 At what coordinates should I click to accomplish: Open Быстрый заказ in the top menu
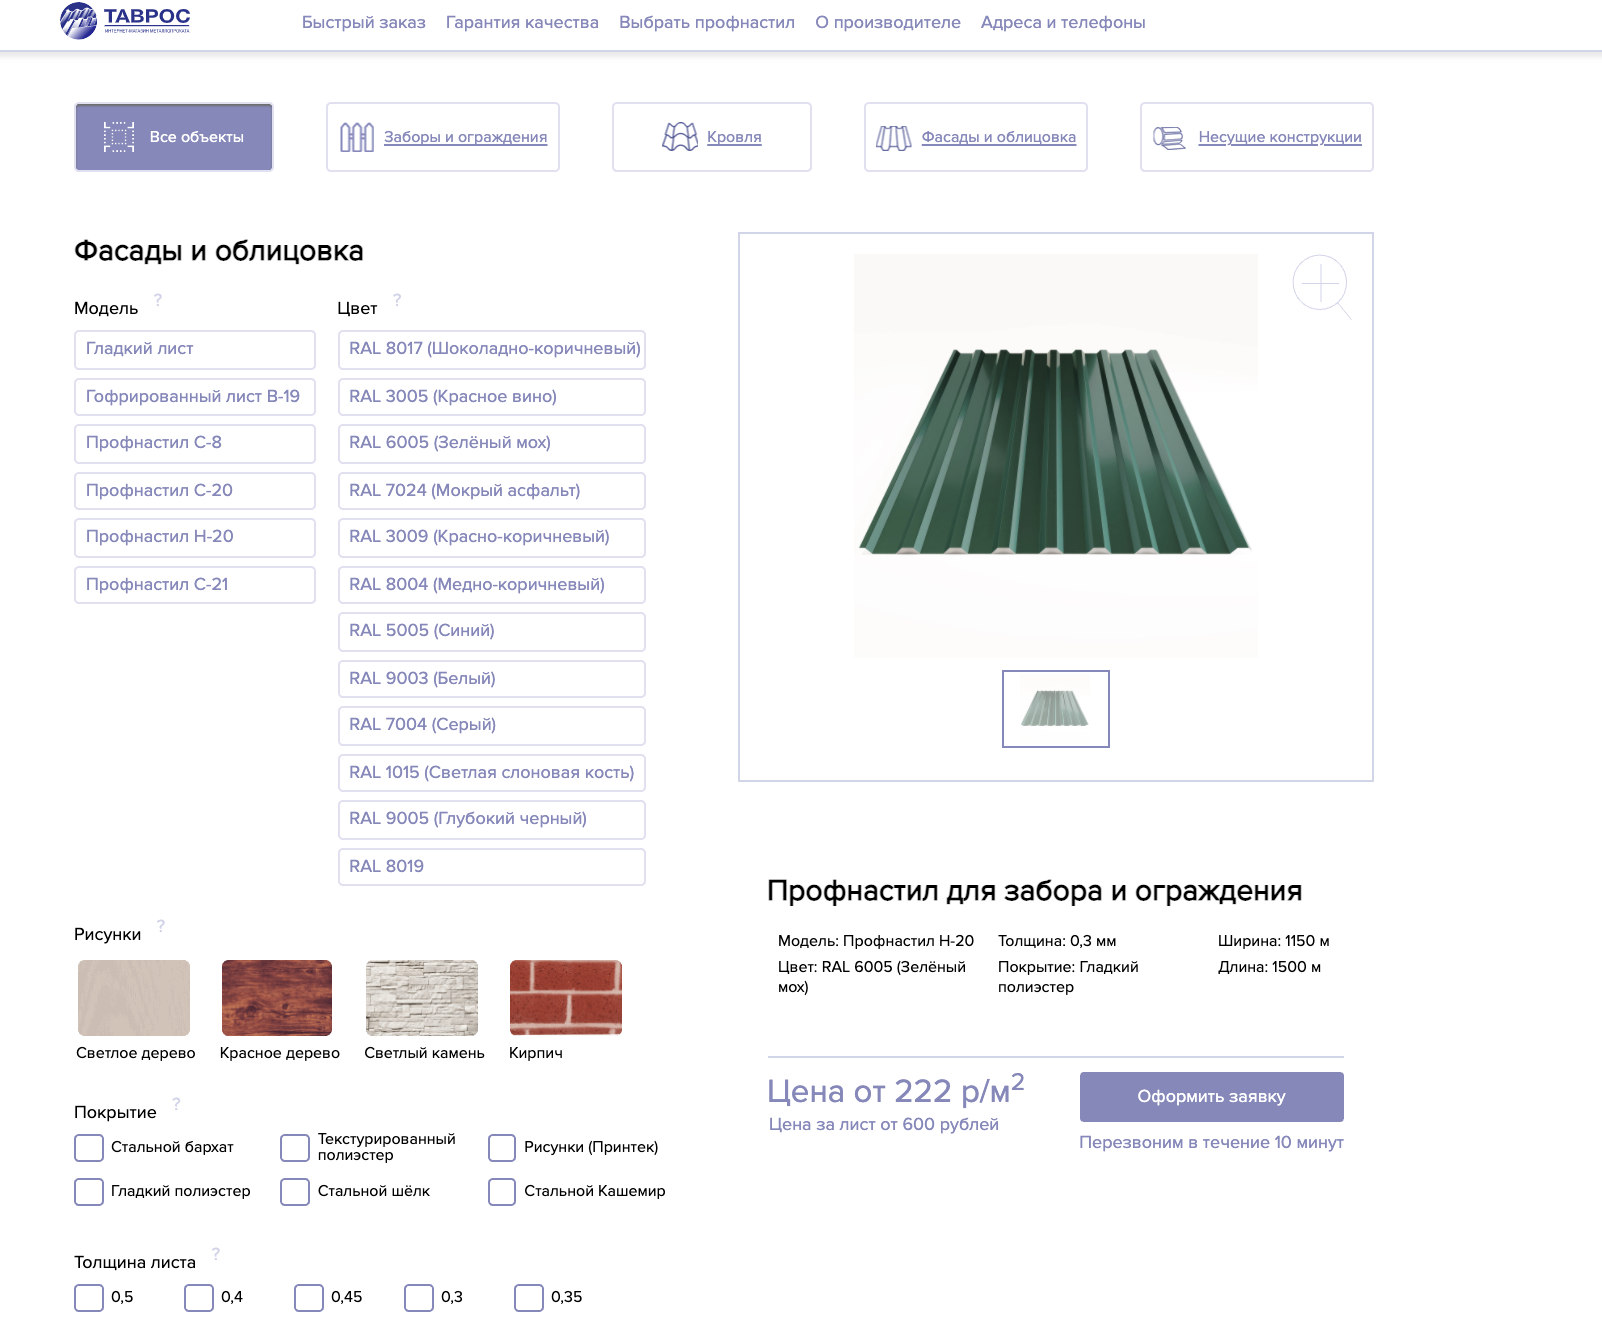pyautogui.click(x=364, y=22)
